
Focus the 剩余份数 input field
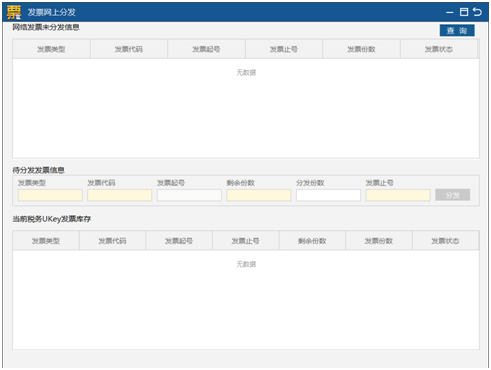(259, 195)
